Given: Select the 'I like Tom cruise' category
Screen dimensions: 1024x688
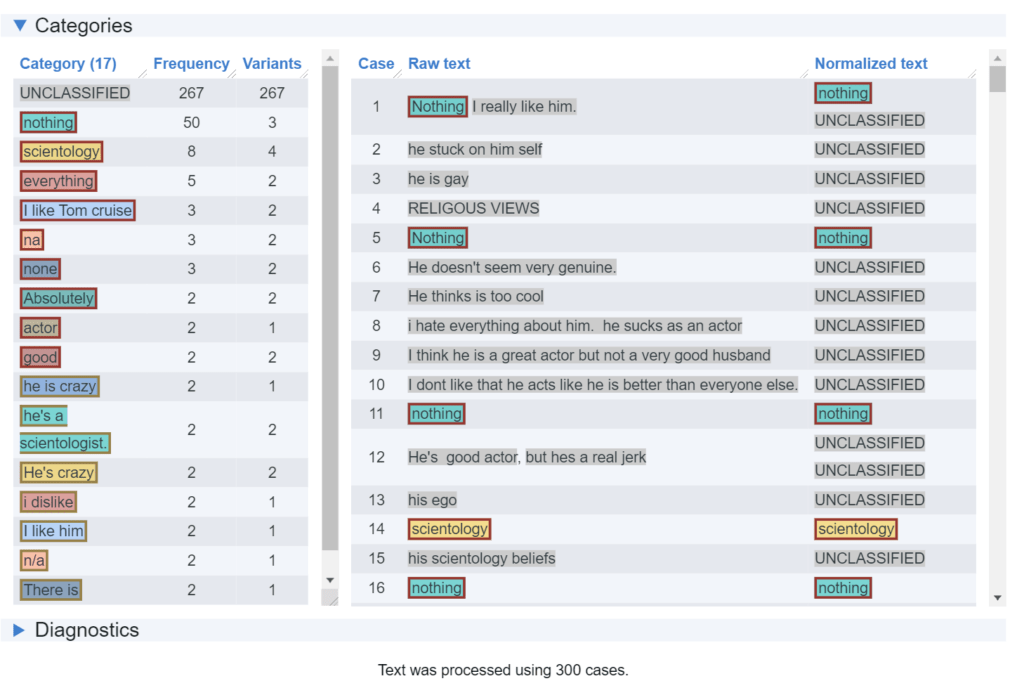Looking at the screenshot, I should tap(77, 211).
